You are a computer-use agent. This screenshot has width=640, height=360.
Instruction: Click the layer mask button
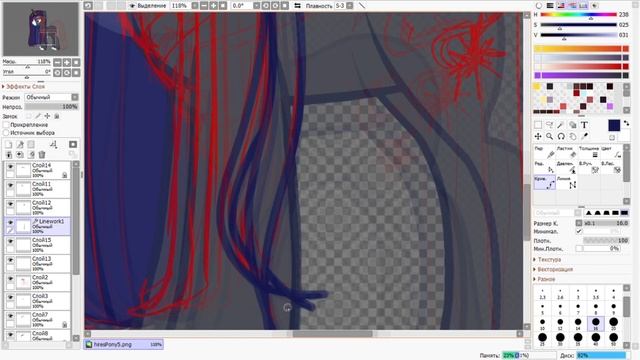pos(73,144)
